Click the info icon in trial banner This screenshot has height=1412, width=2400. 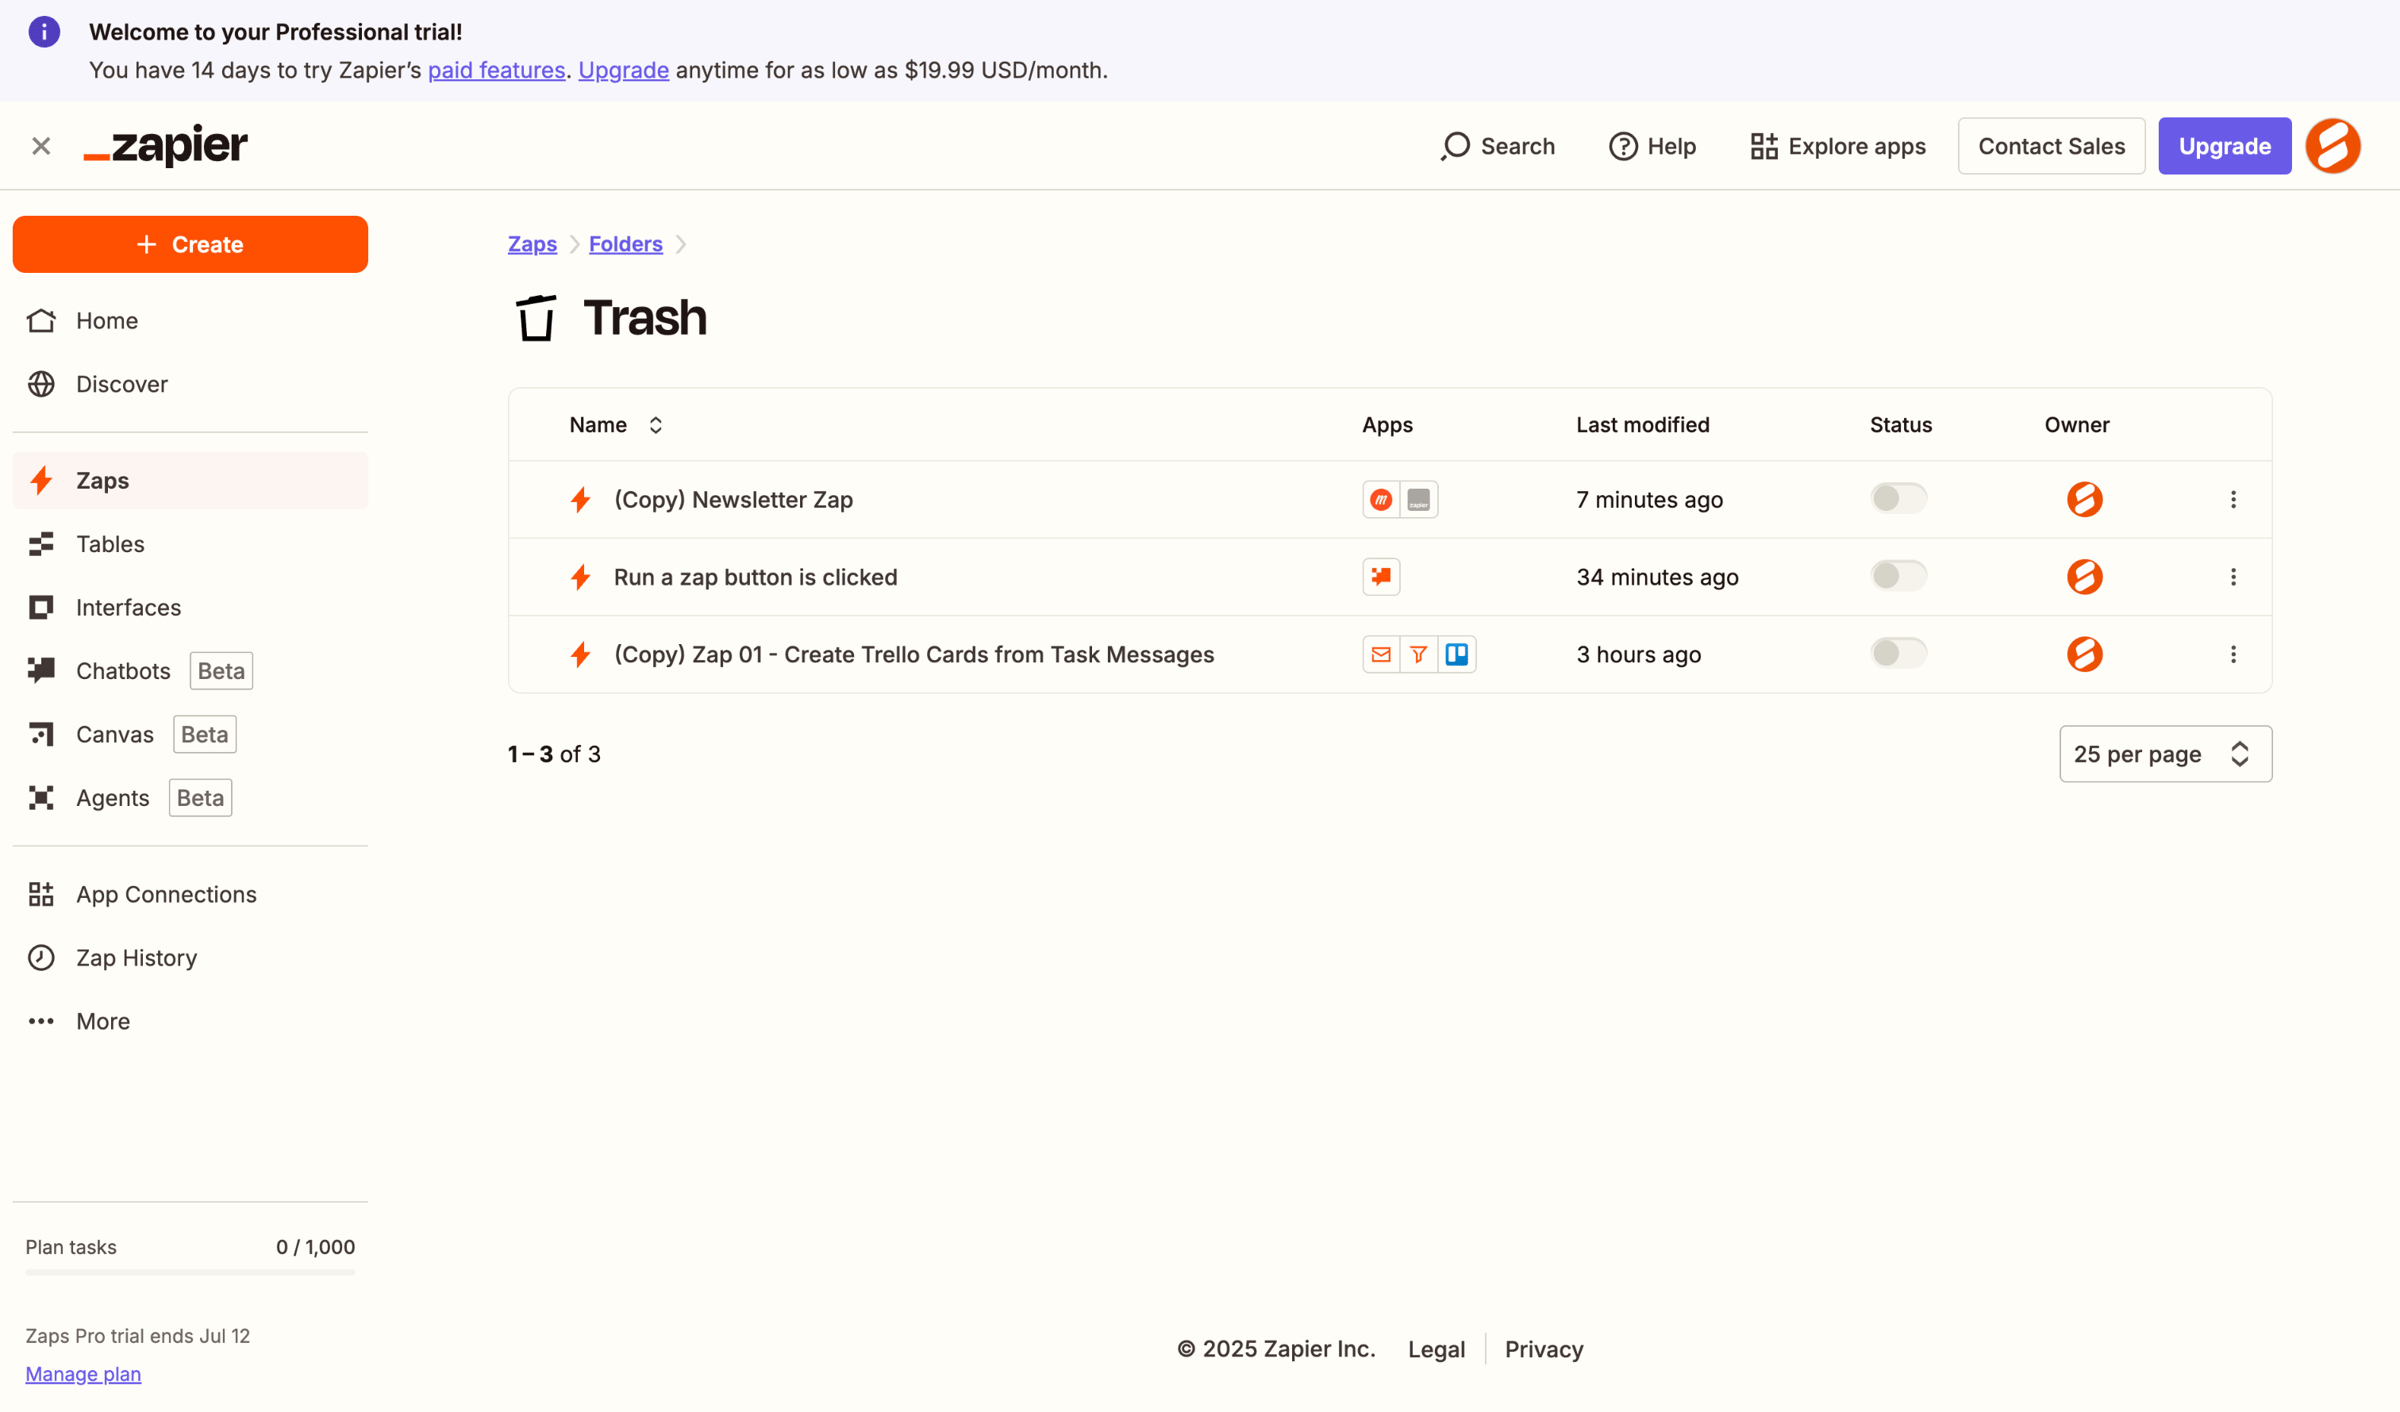click(x=44, y=32)
